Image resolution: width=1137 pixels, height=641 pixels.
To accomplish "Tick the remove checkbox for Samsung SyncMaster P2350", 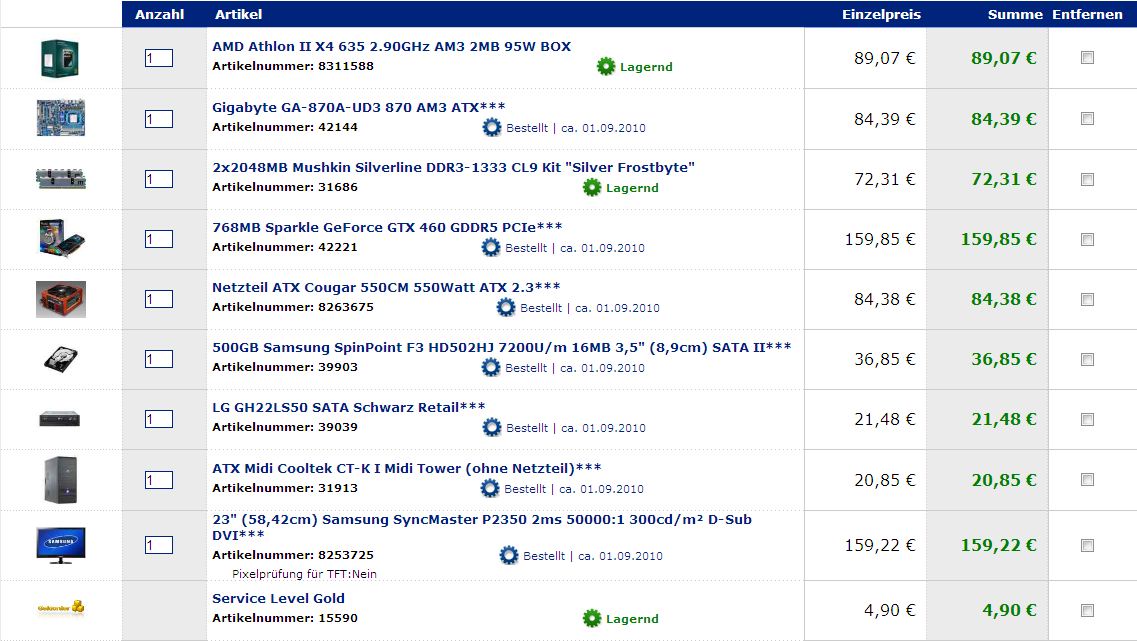I will 1087,545.
